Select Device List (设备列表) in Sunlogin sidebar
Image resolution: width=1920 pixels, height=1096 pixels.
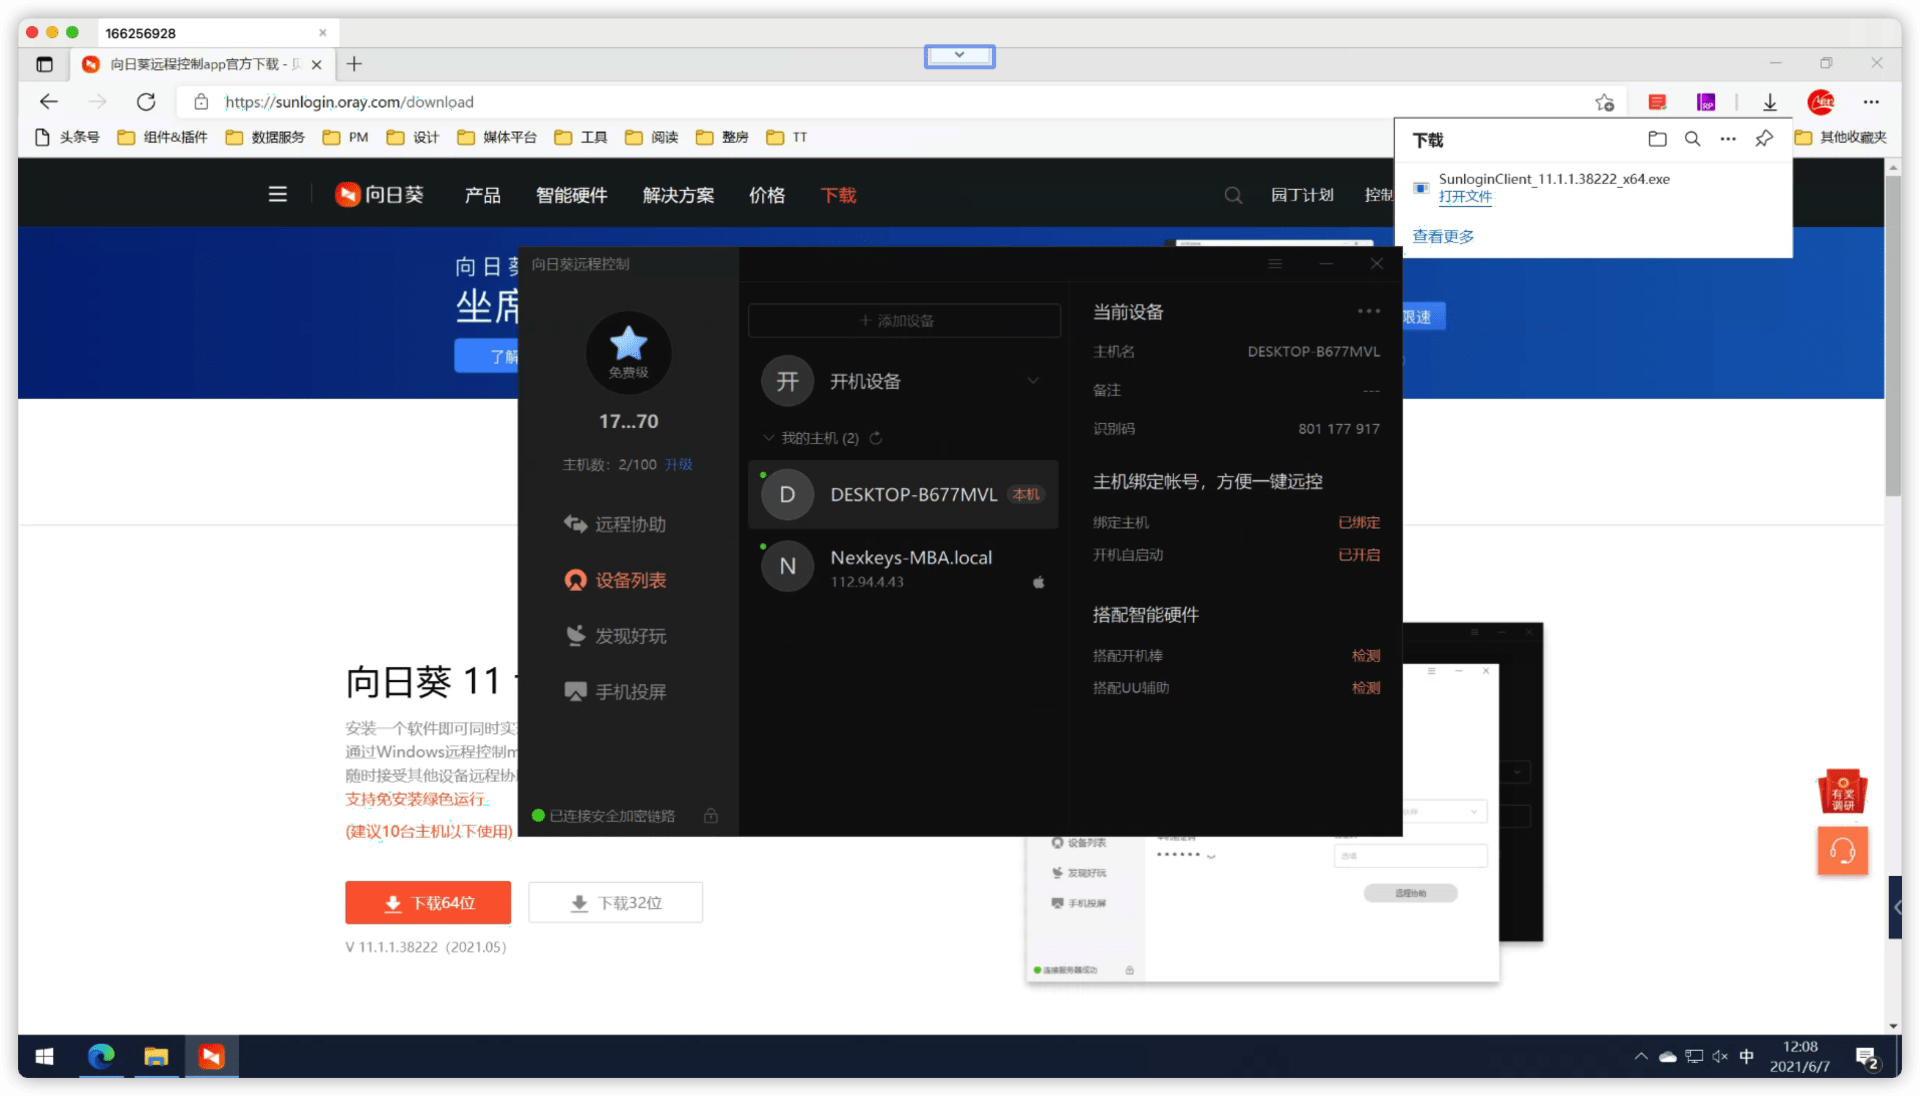615,580
